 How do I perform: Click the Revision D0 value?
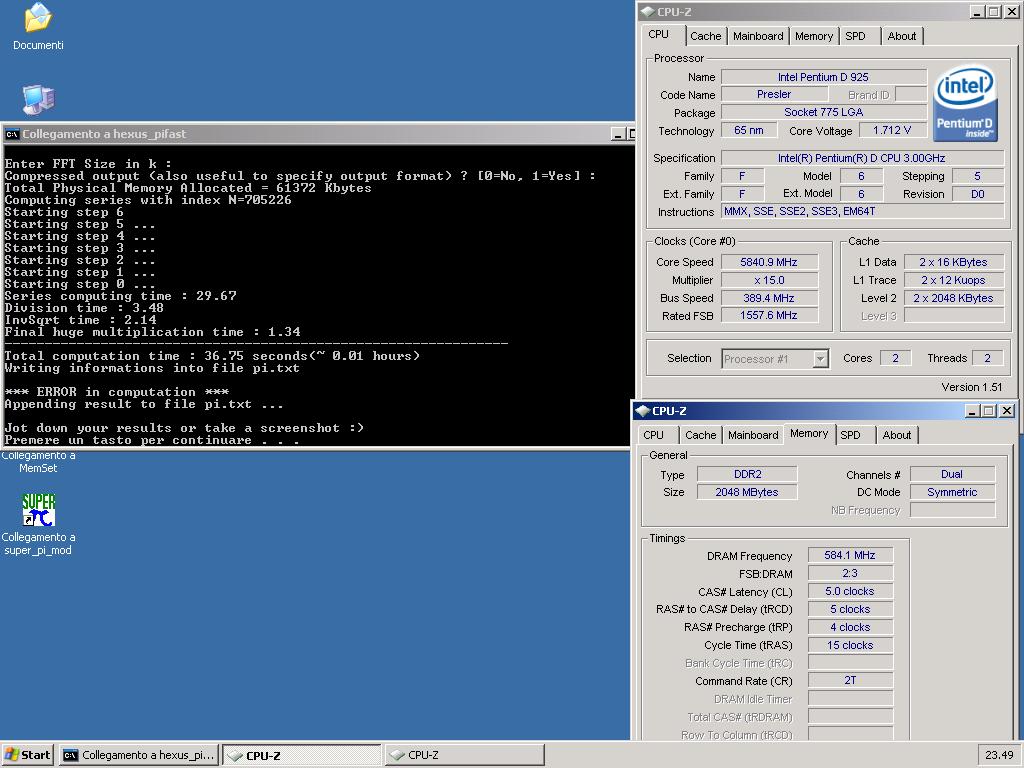point(978,194)
